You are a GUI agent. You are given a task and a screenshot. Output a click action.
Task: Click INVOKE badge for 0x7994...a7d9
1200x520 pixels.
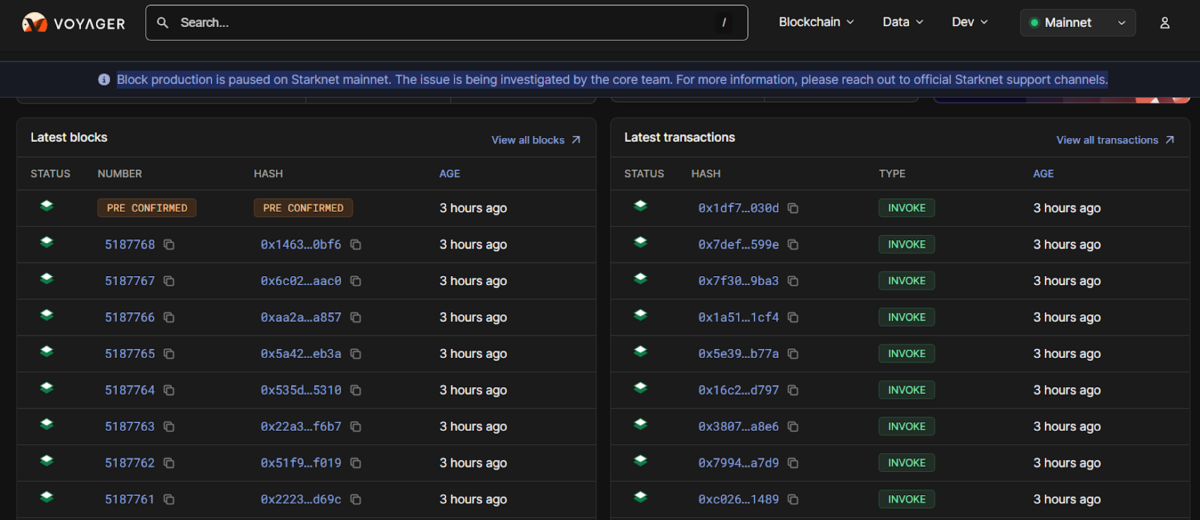(907, 463)
